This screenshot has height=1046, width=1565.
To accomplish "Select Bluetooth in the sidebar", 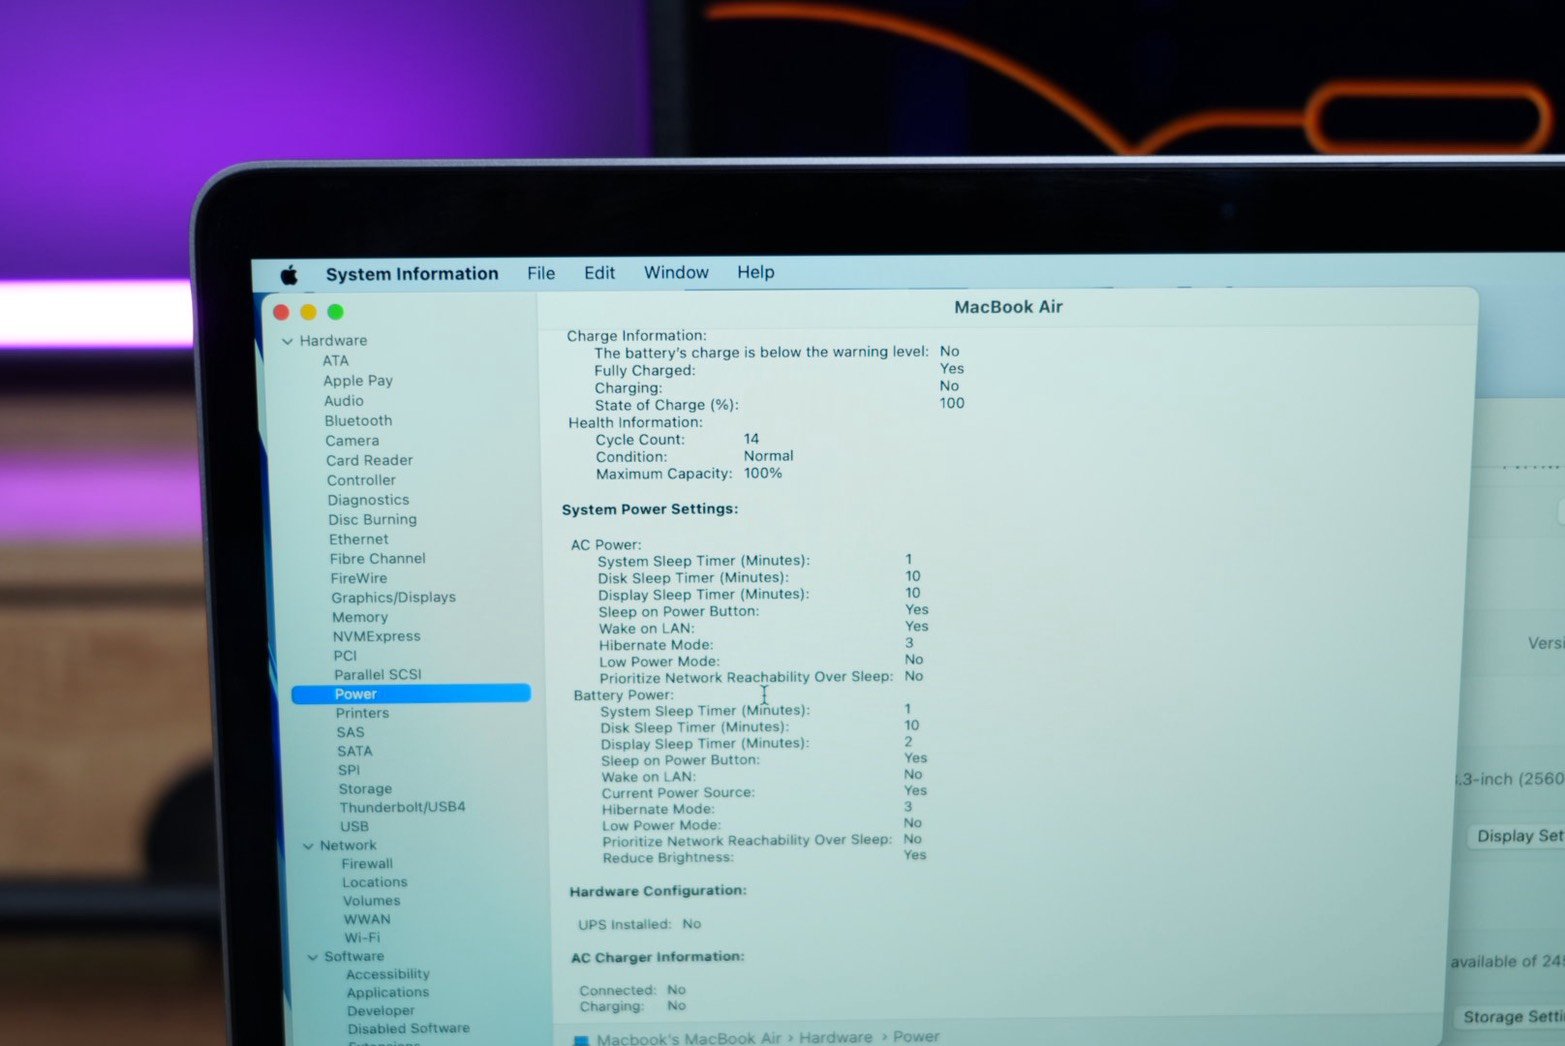I will pos(358,421).
